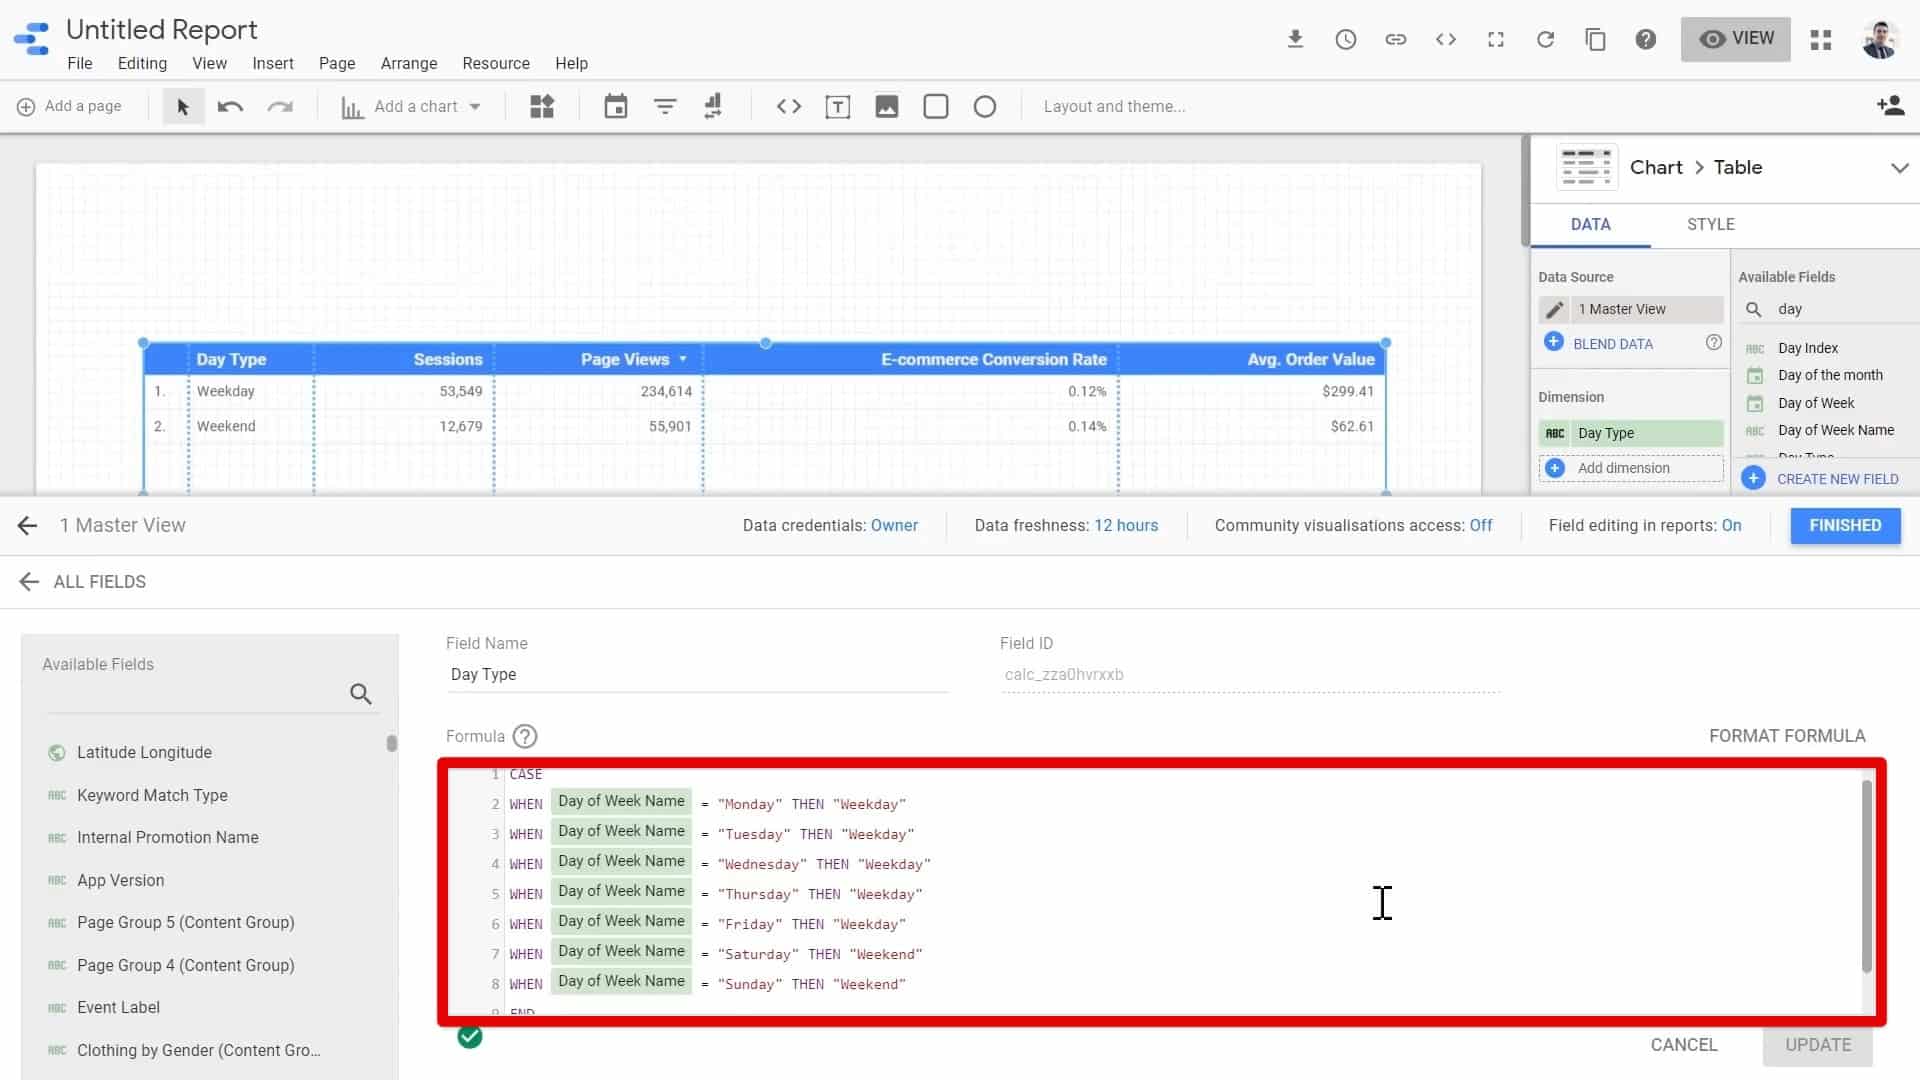Screen dimensions: 1920x1080
Task: Add a circle shape
Action: tap(985, 106)
